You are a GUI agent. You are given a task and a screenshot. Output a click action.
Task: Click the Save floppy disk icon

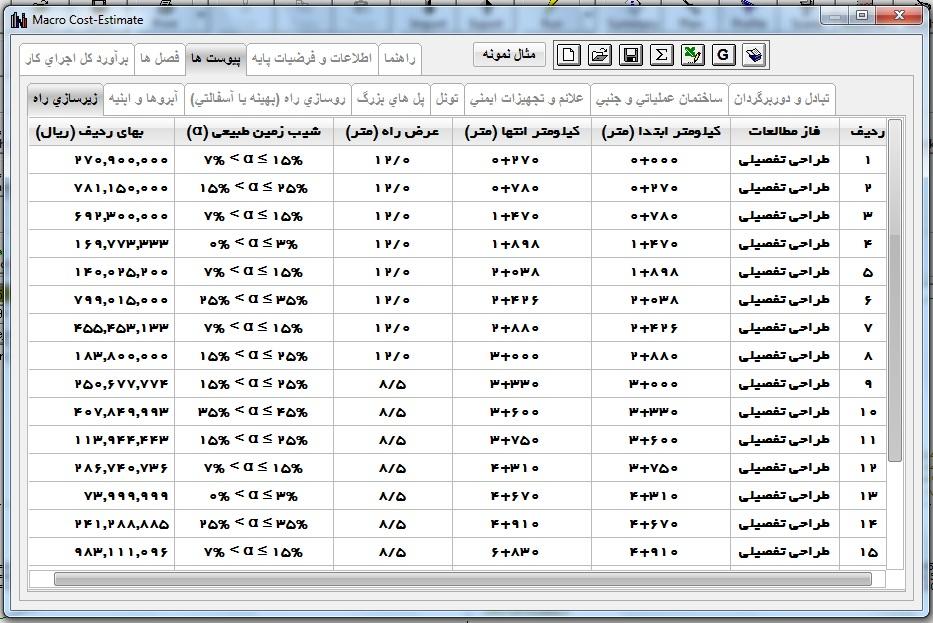pyautogui.click(x=630, y=56)
